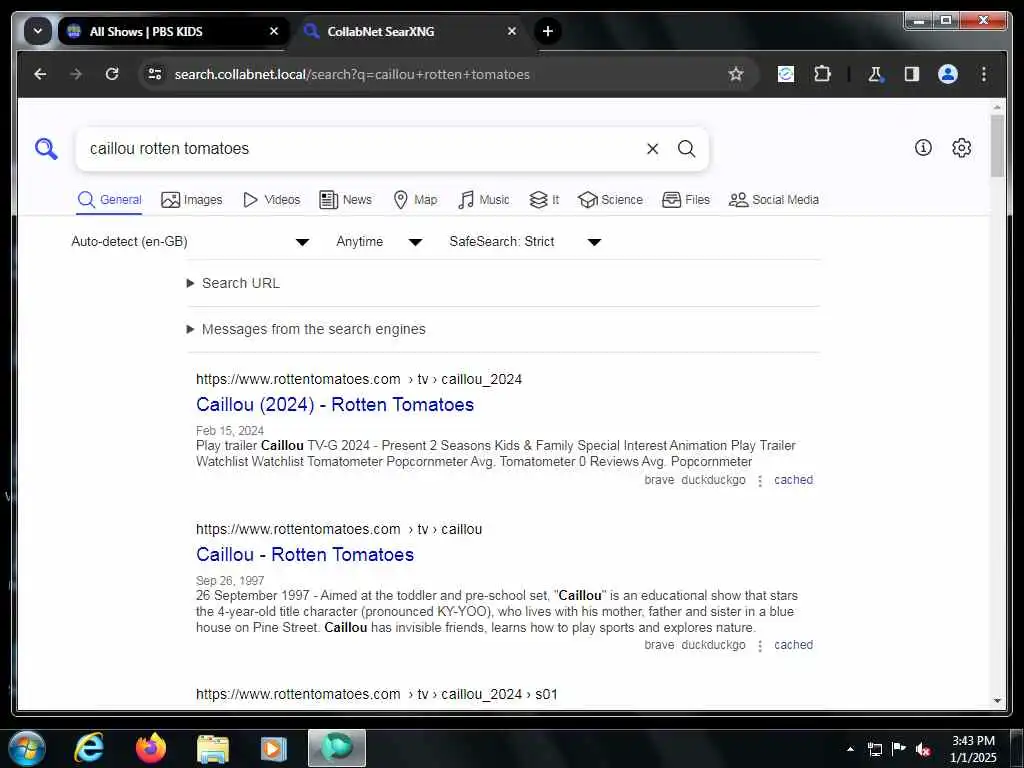This screenshot has height=768, width=1024.
Task: Click the page vertical scrollbar thumb
Action: pos(997,146)
